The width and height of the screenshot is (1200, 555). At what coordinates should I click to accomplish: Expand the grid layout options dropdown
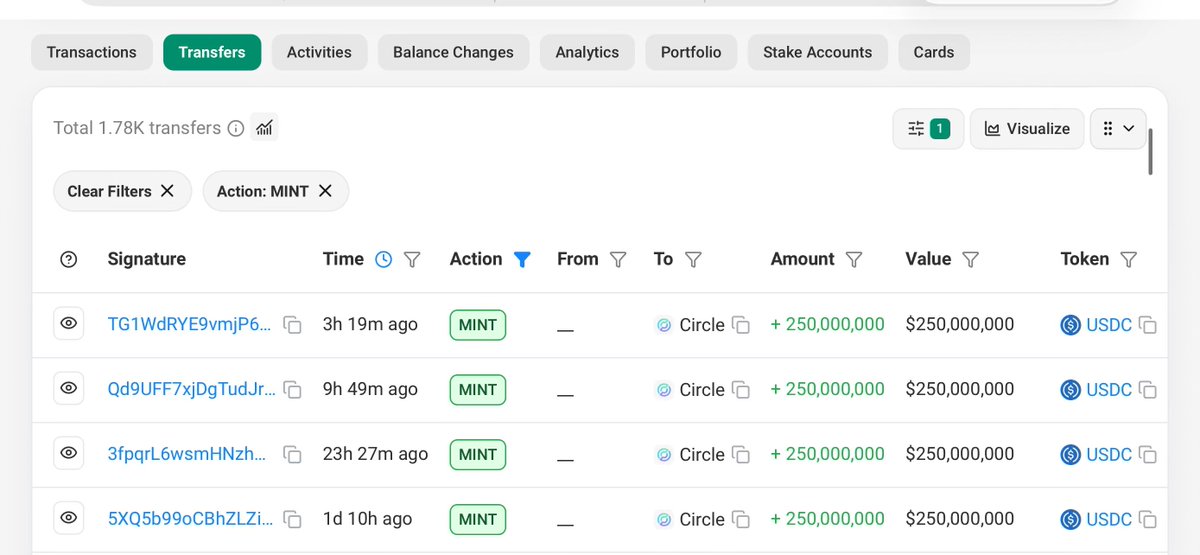(1118, 128)
